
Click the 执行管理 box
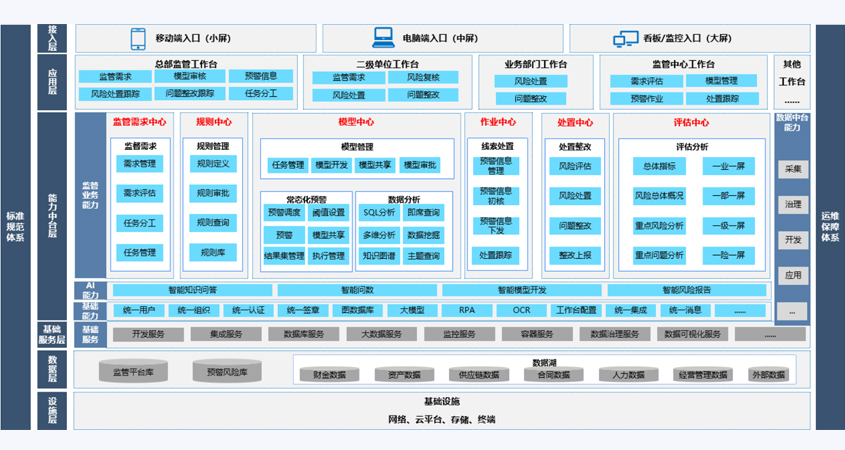pyautogui.click(x=328, y=256)
